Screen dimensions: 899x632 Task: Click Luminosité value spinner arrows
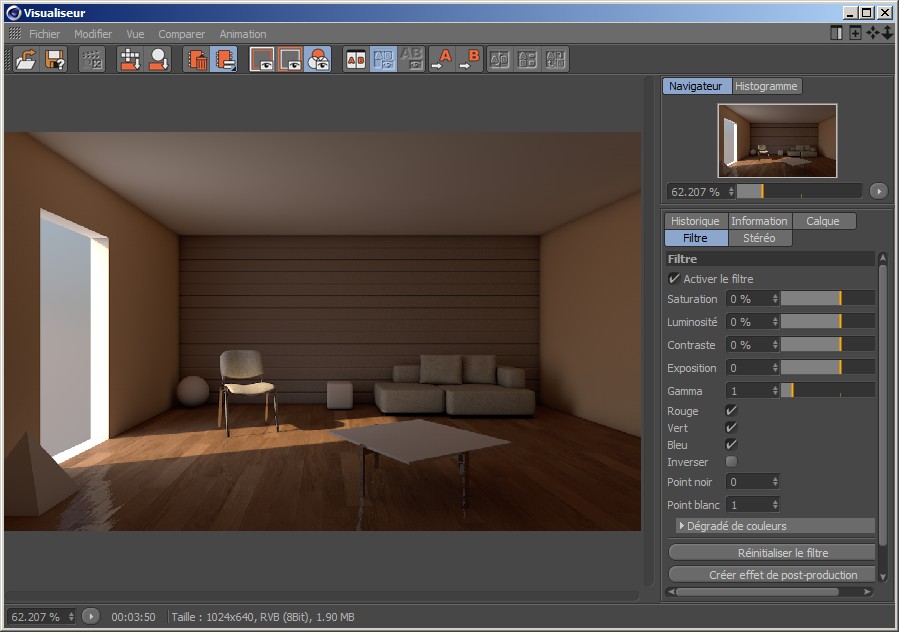[775, 322]
